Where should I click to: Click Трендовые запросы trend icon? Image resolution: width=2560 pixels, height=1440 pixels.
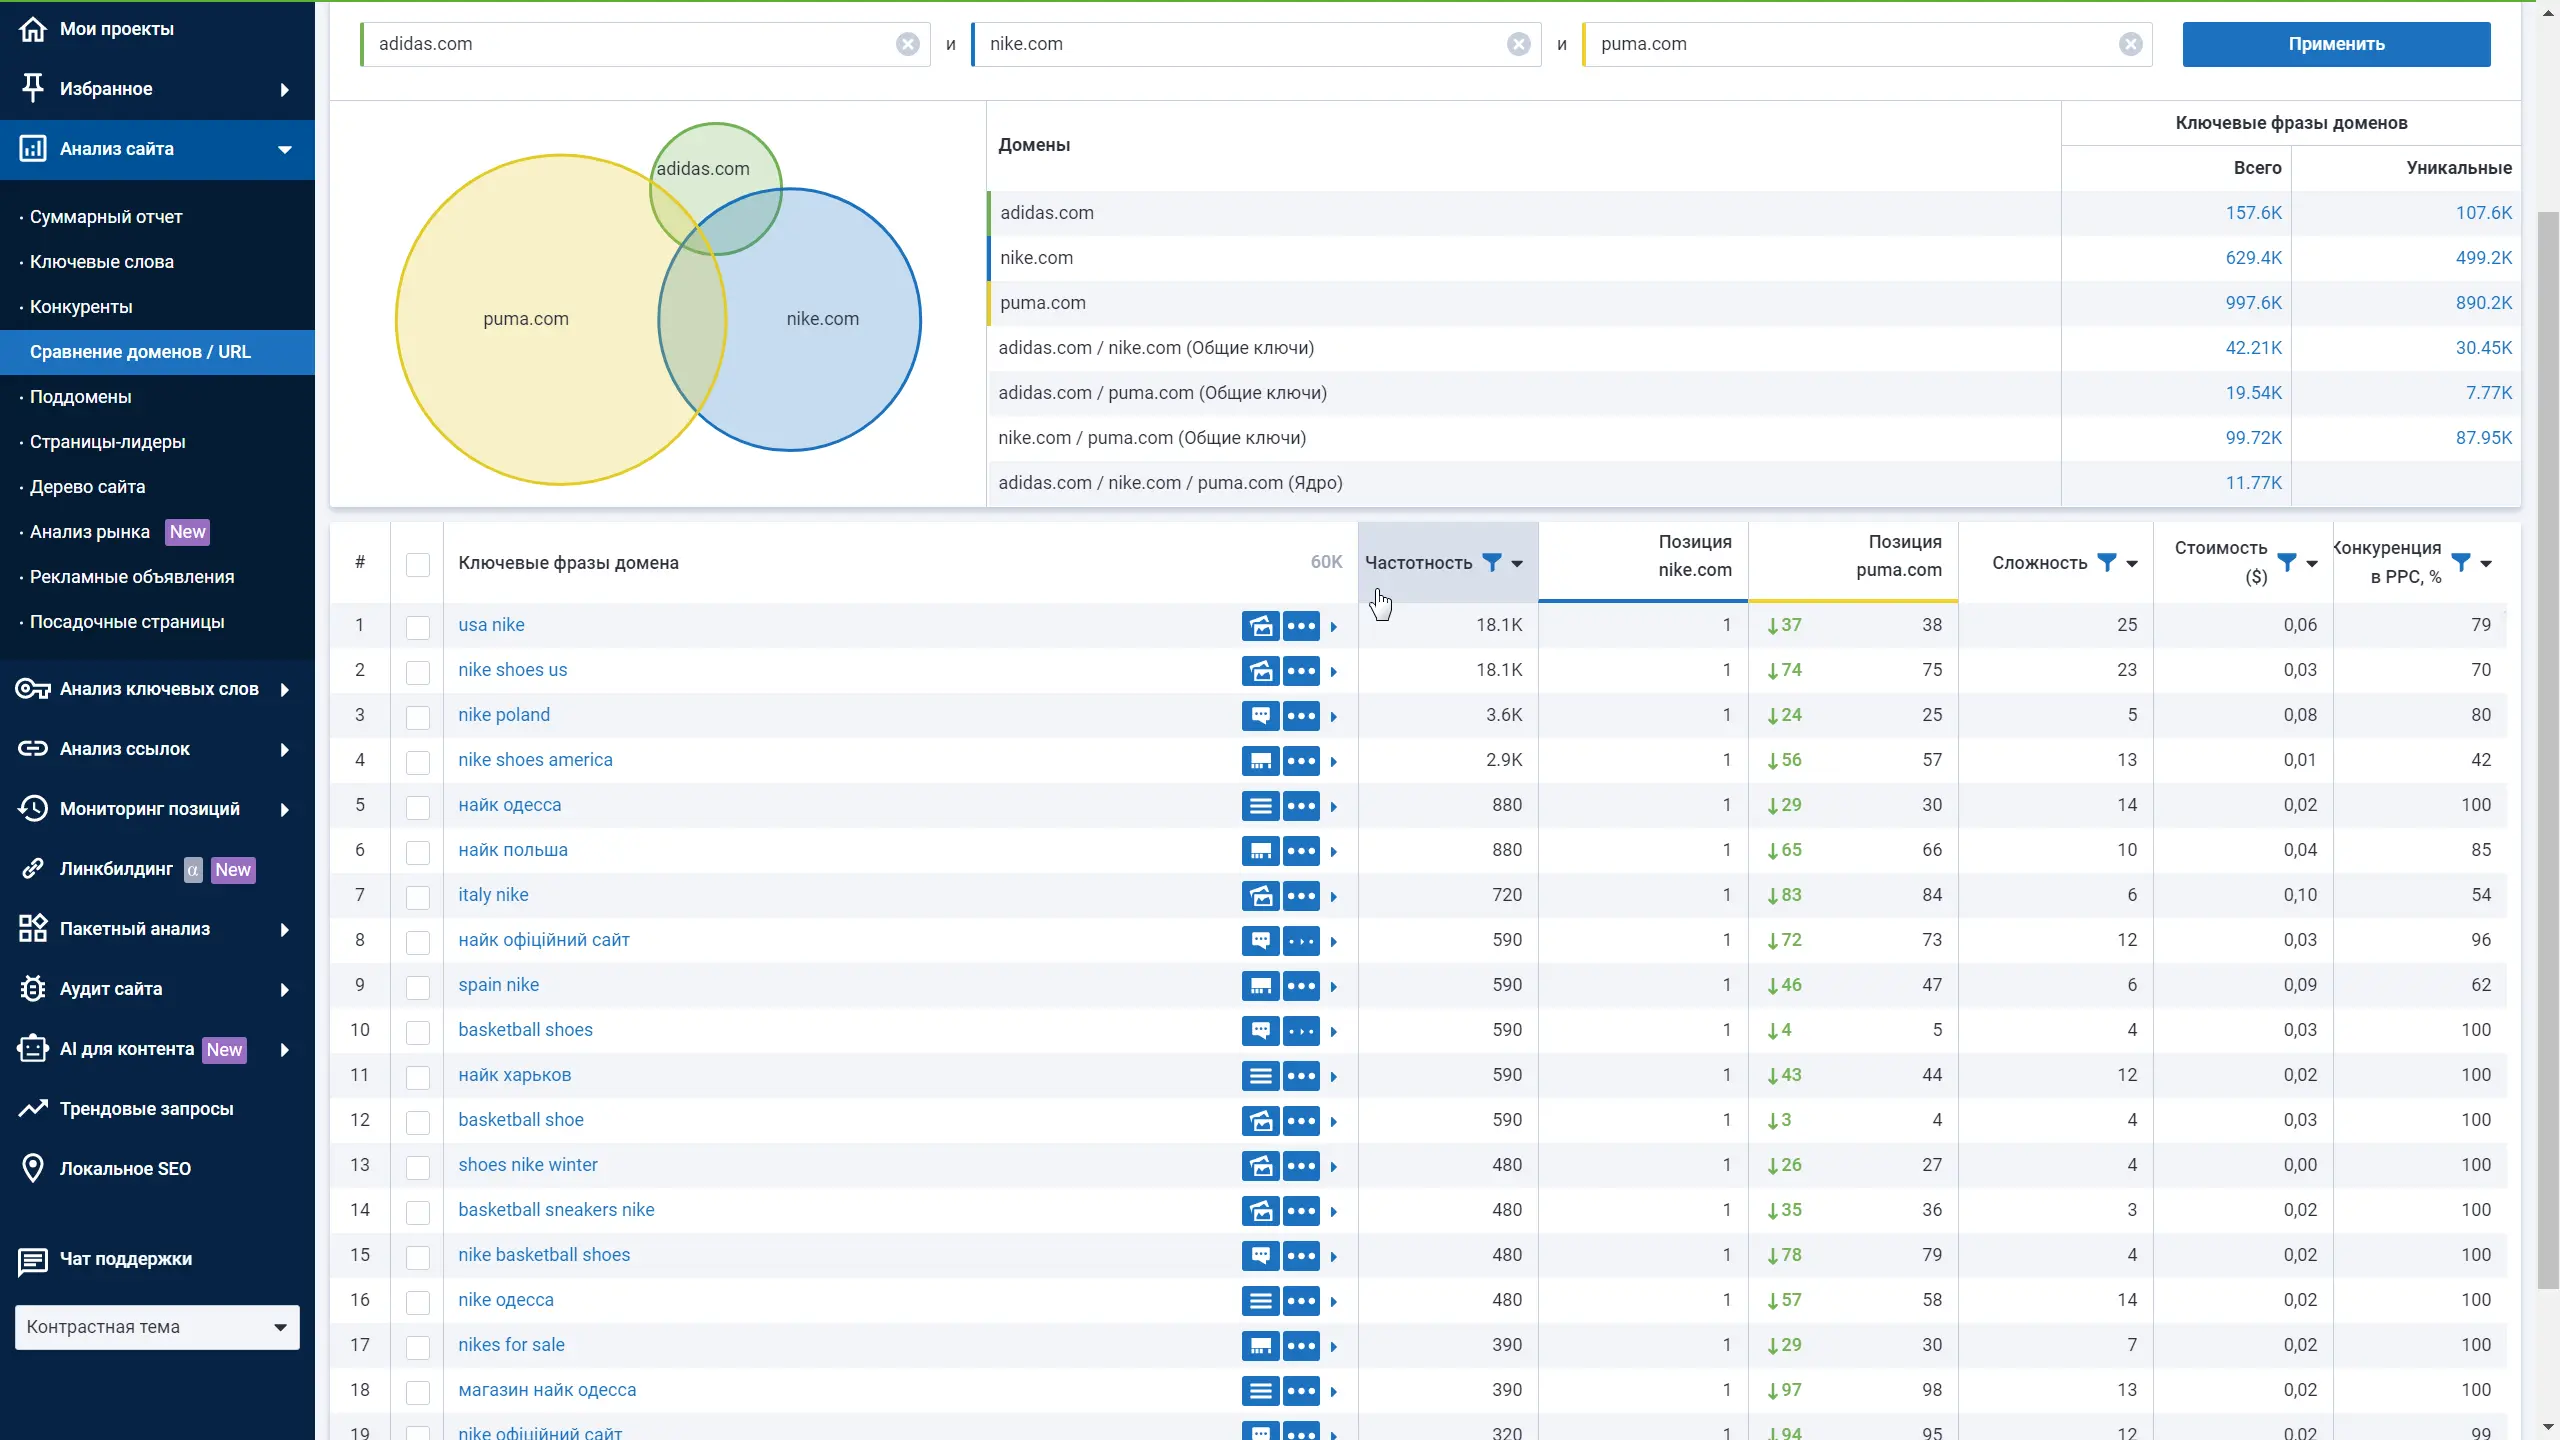click(x=33, y=1108)
